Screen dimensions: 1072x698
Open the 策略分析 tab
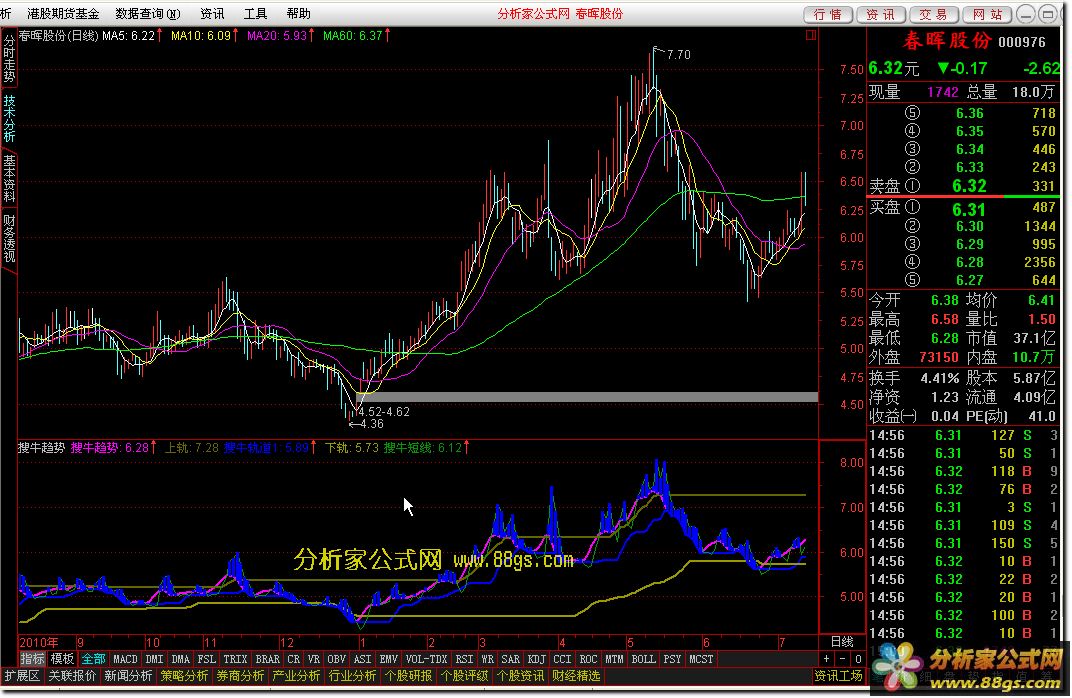tap(185, 675)
